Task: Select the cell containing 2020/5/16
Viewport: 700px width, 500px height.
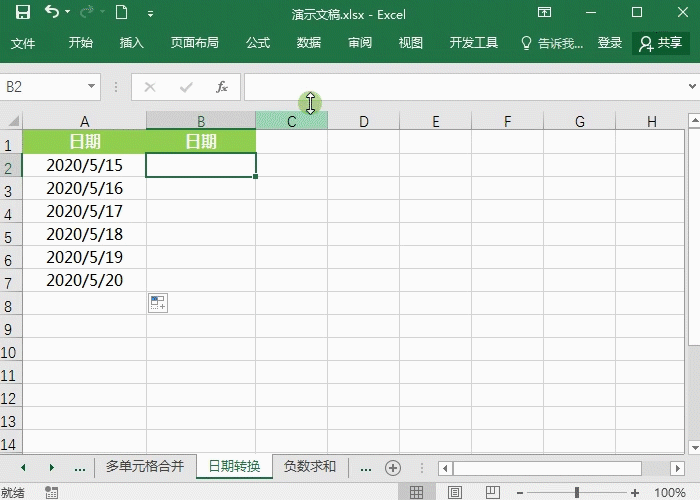Action: pos(84,188)
